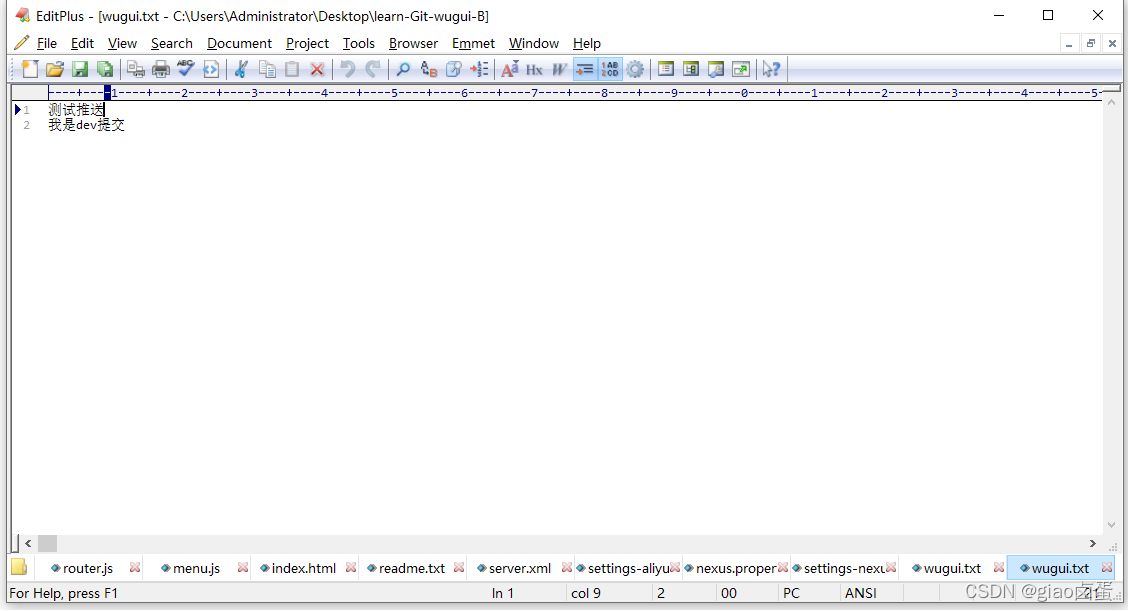Click the 'ANSI' encoding in status bar
1128x611 pixels.
point(861,593)
